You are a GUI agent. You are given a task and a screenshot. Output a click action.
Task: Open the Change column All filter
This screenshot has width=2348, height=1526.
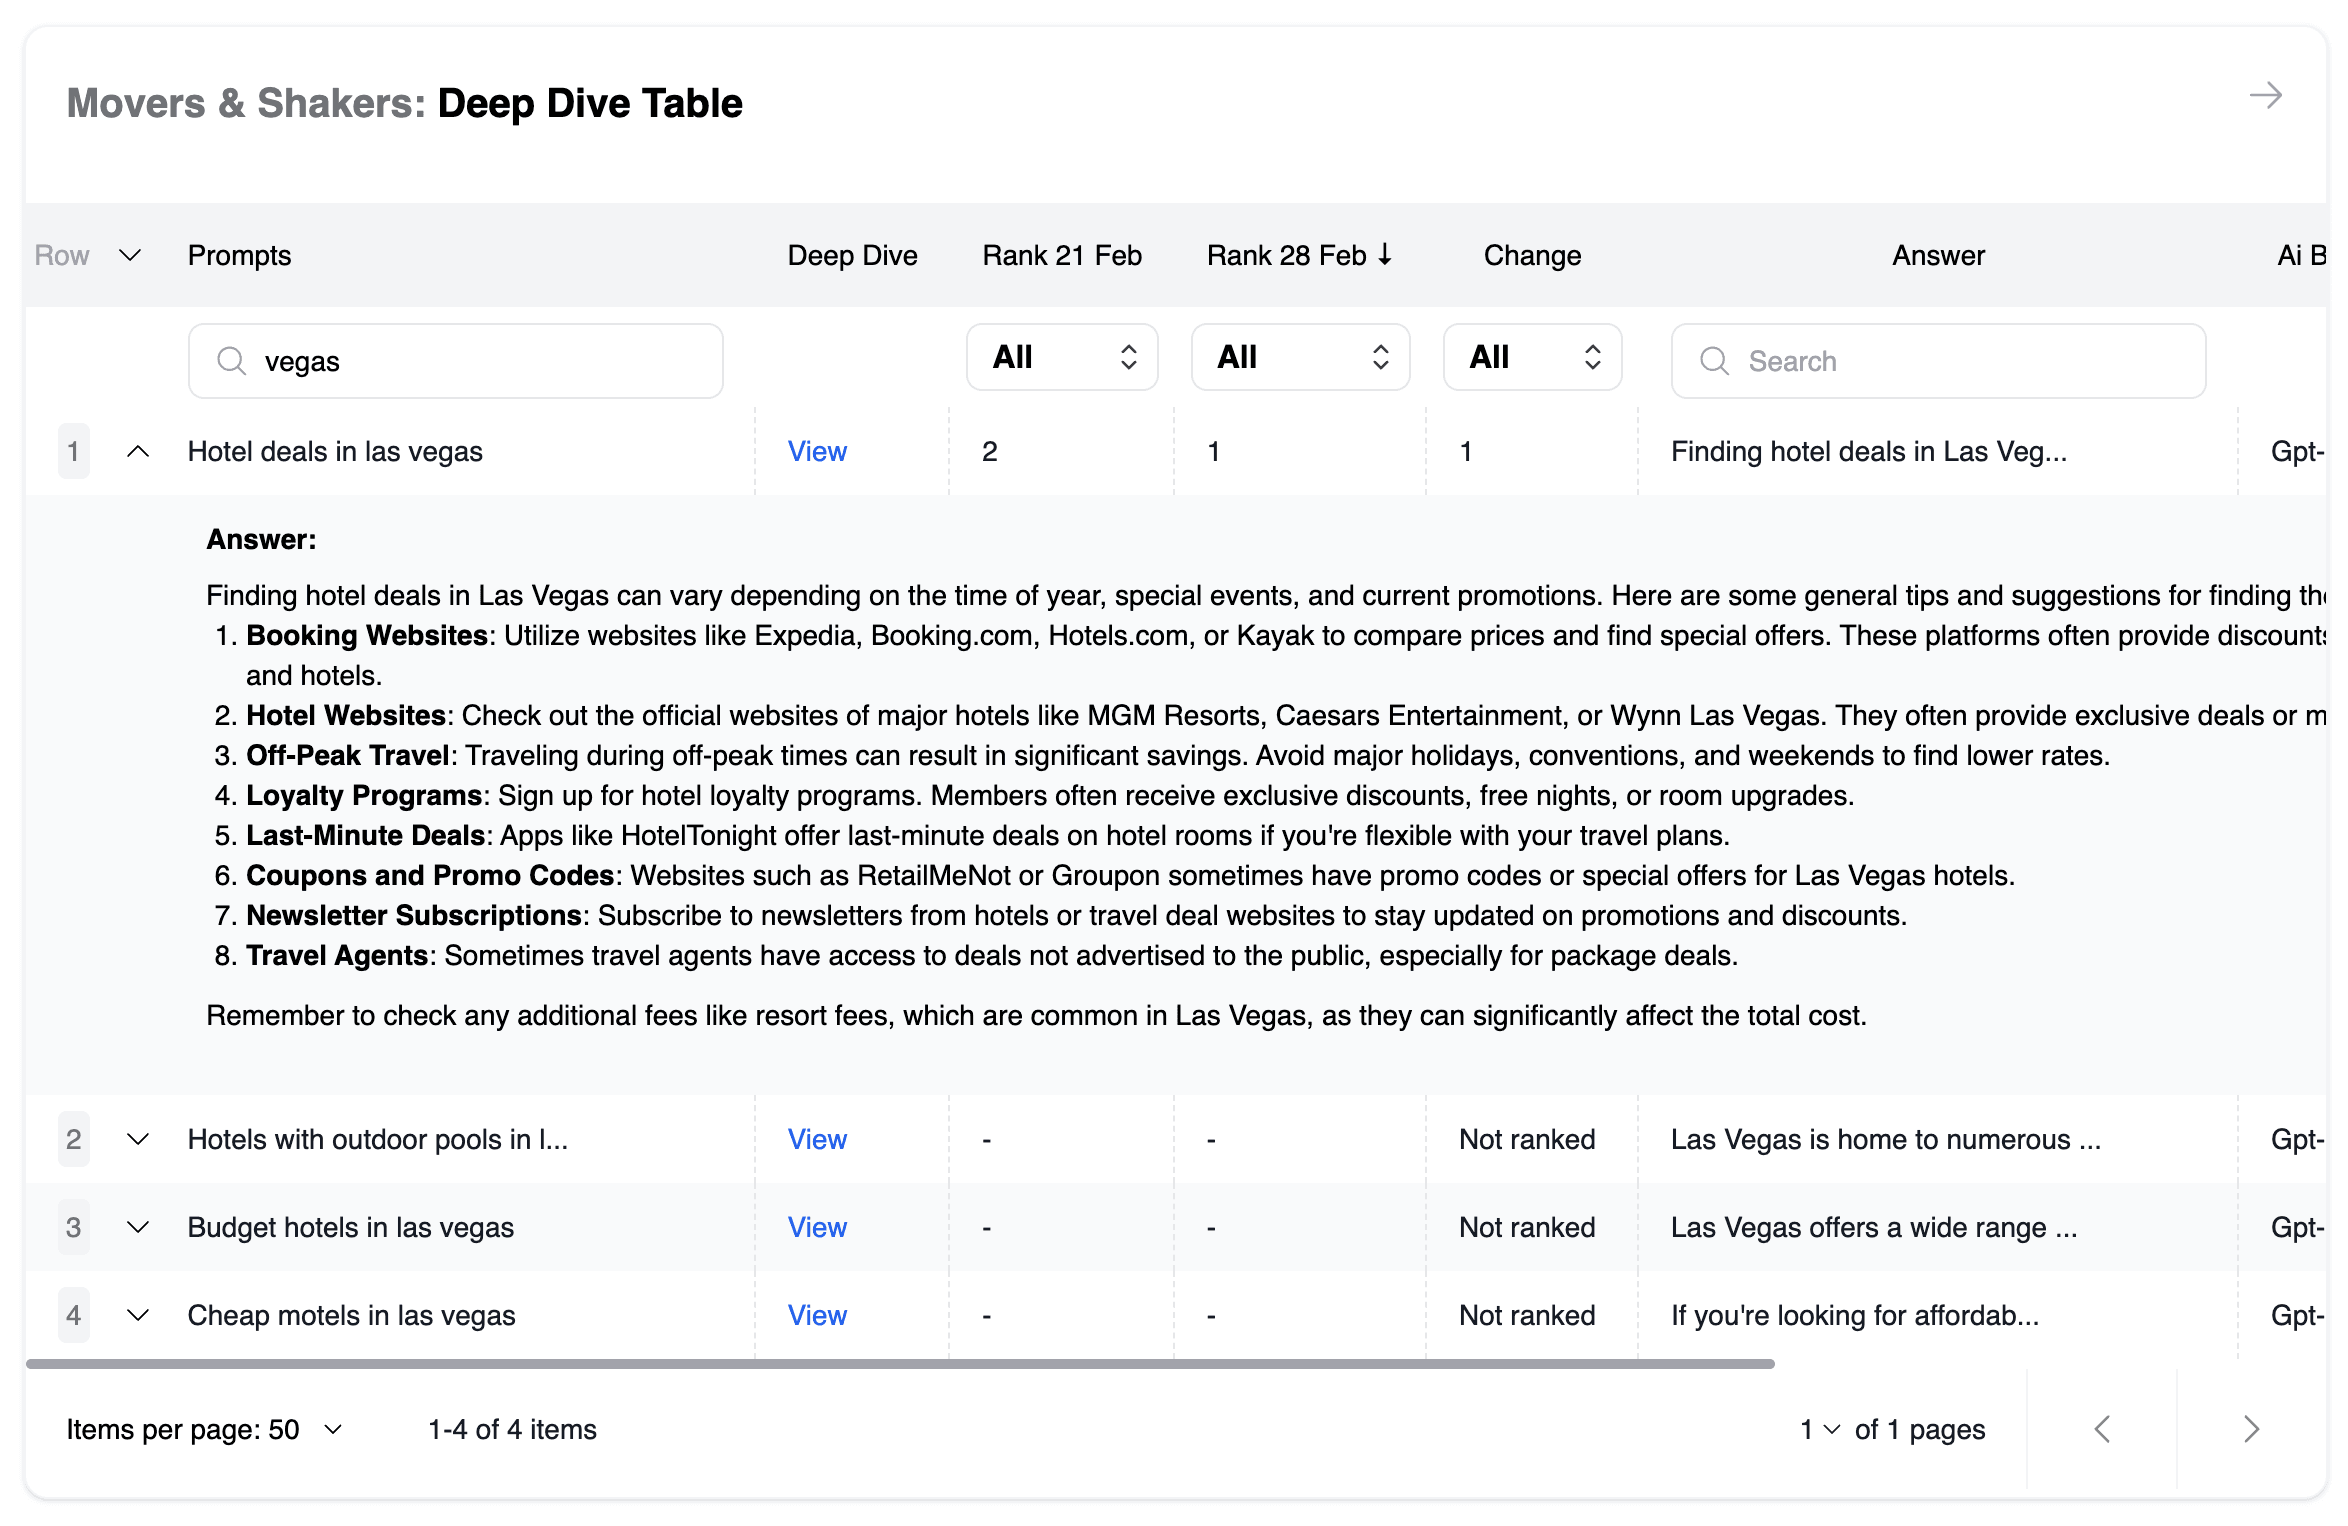[x=1532, y=357]
